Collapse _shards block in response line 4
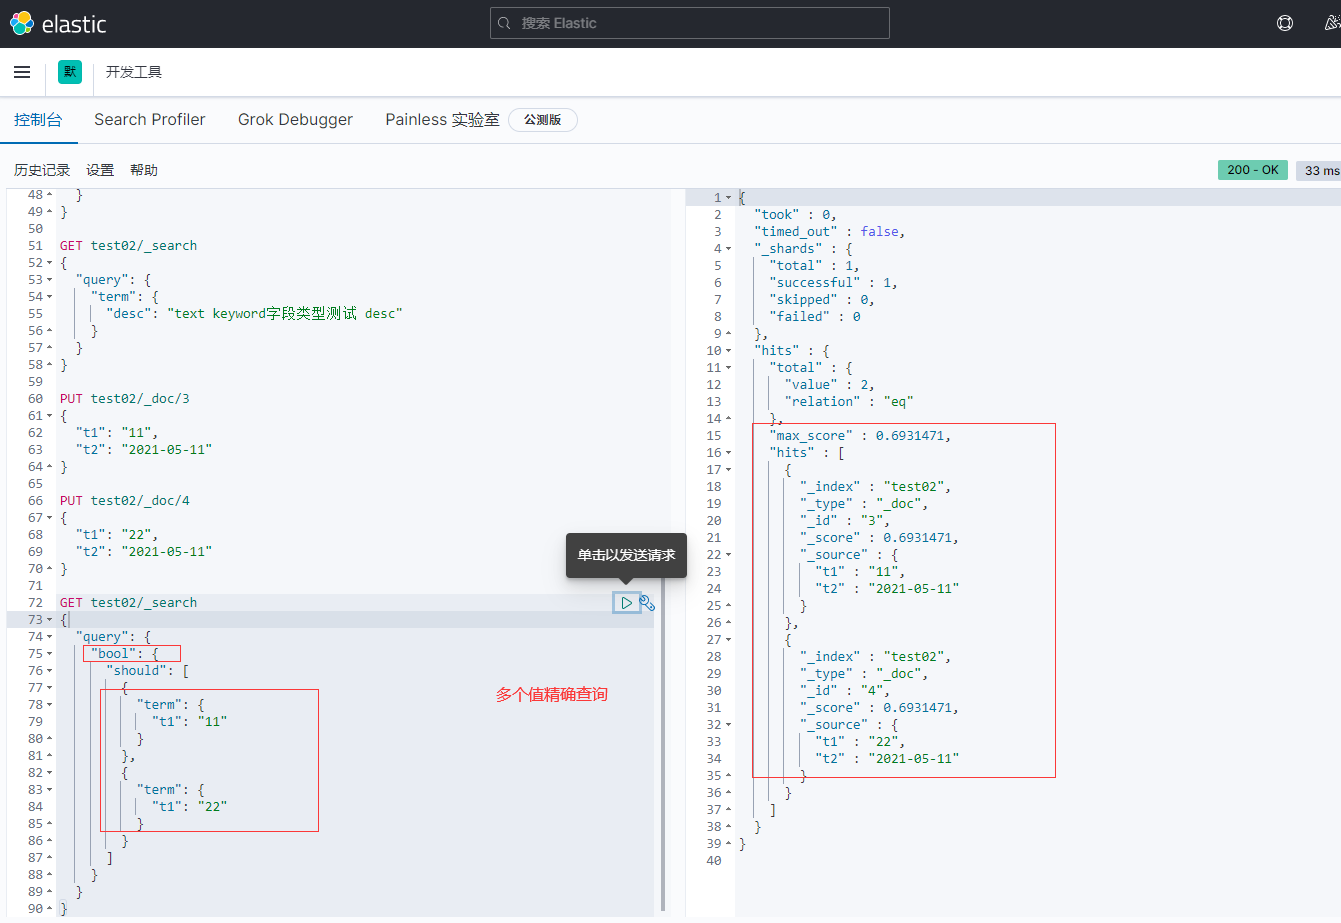This screenshot has width=1341, height=923. click(728, 249)
